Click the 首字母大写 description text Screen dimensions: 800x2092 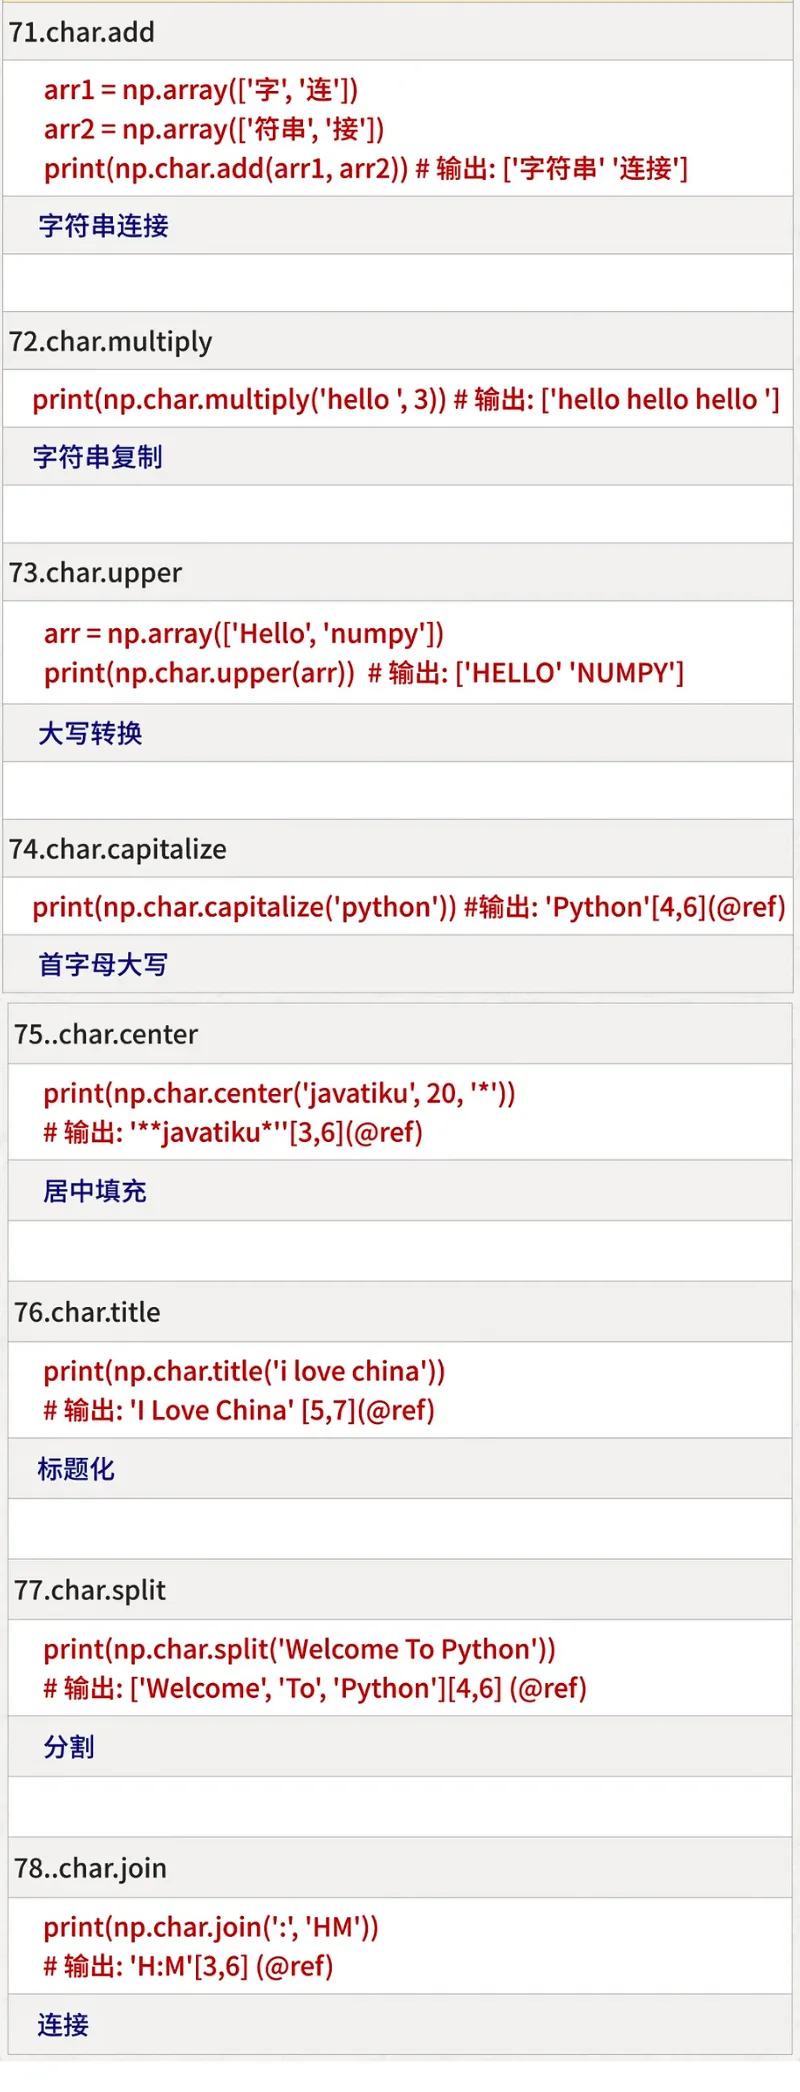click(x=103, y=965)
